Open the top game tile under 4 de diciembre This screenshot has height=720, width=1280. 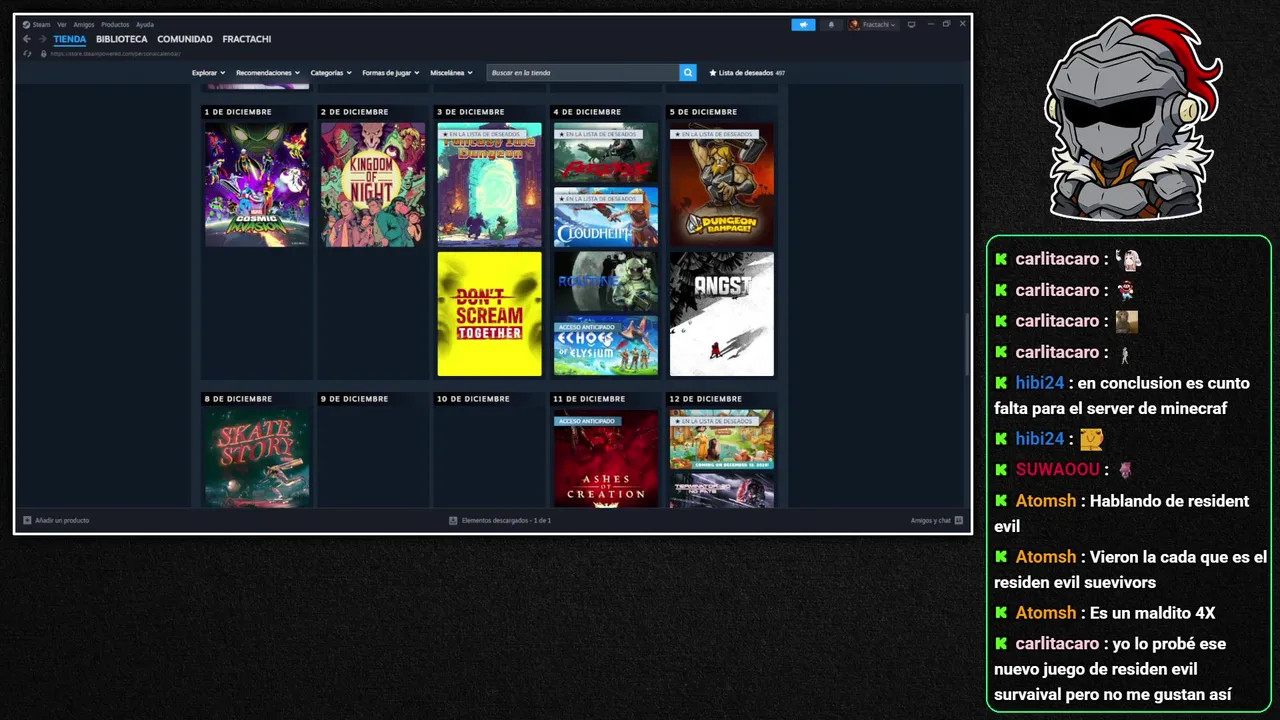point(606,153)
